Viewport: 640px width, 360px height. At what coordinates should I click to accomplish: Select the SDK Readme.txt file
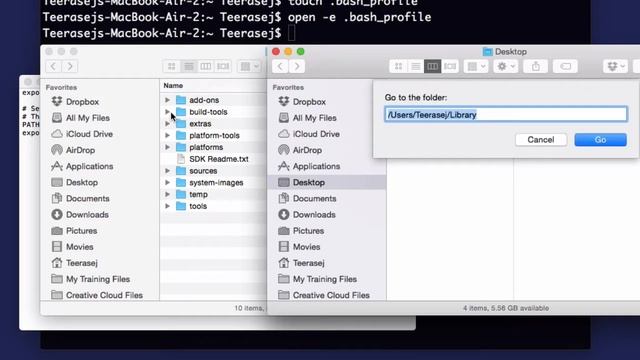(213, 159)
